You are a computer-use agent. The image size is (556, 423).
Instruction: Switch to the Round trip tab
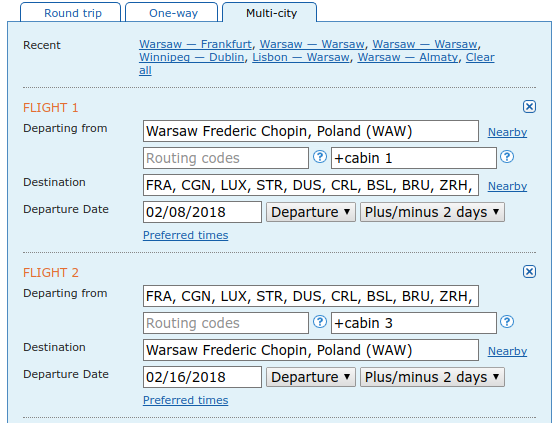click(x=71, y=13)
